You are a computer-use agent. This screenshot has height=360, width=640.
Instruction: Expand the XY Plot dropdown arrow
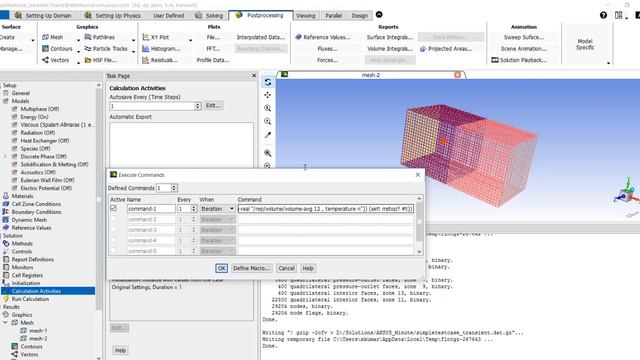[190, 40]
